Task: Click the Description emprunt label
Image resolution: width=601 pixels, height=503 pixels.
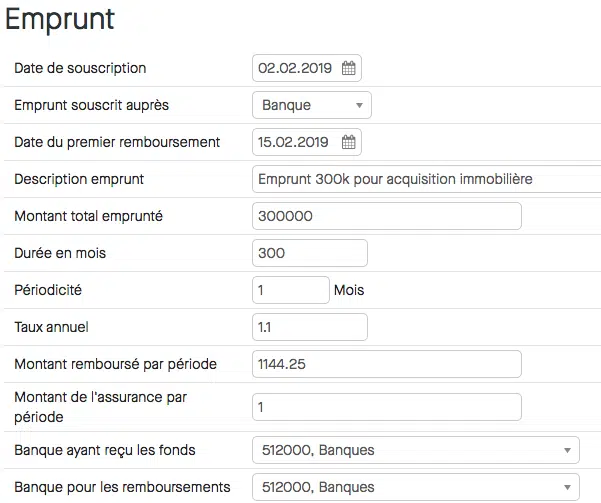Action: [x=79, y=179]
